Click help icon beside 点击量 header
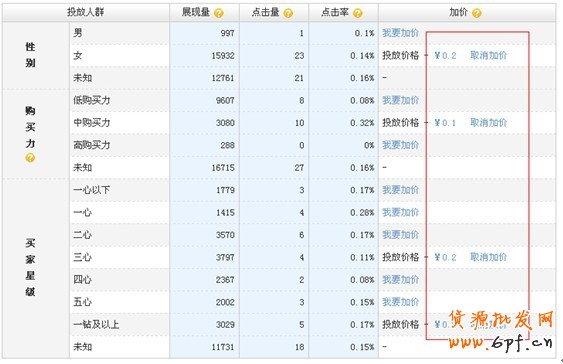Viewport: 563px width, 364px height. [x=288, y=13]
